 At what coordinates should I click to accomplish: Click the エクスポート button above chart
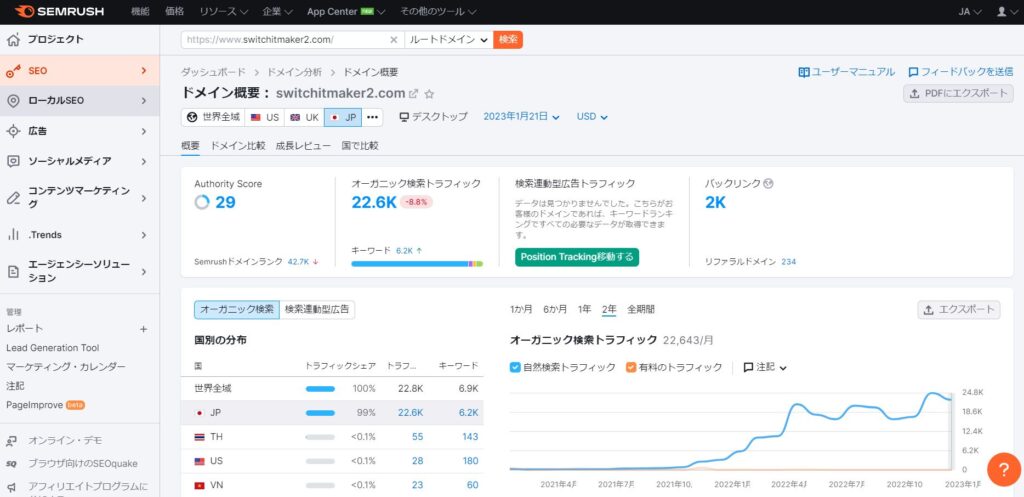coord(959,310)
